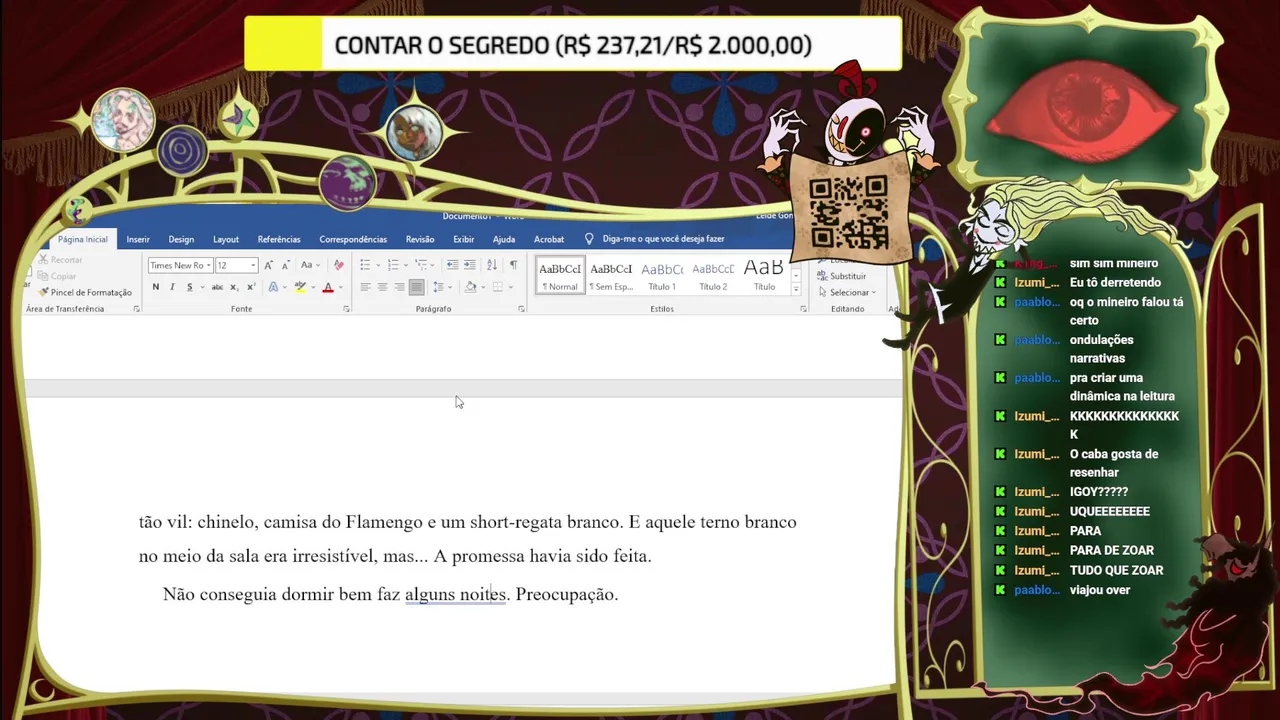Toggle justified text alignment
This screenshot has height=720, width=1280.
pos(416,287)
